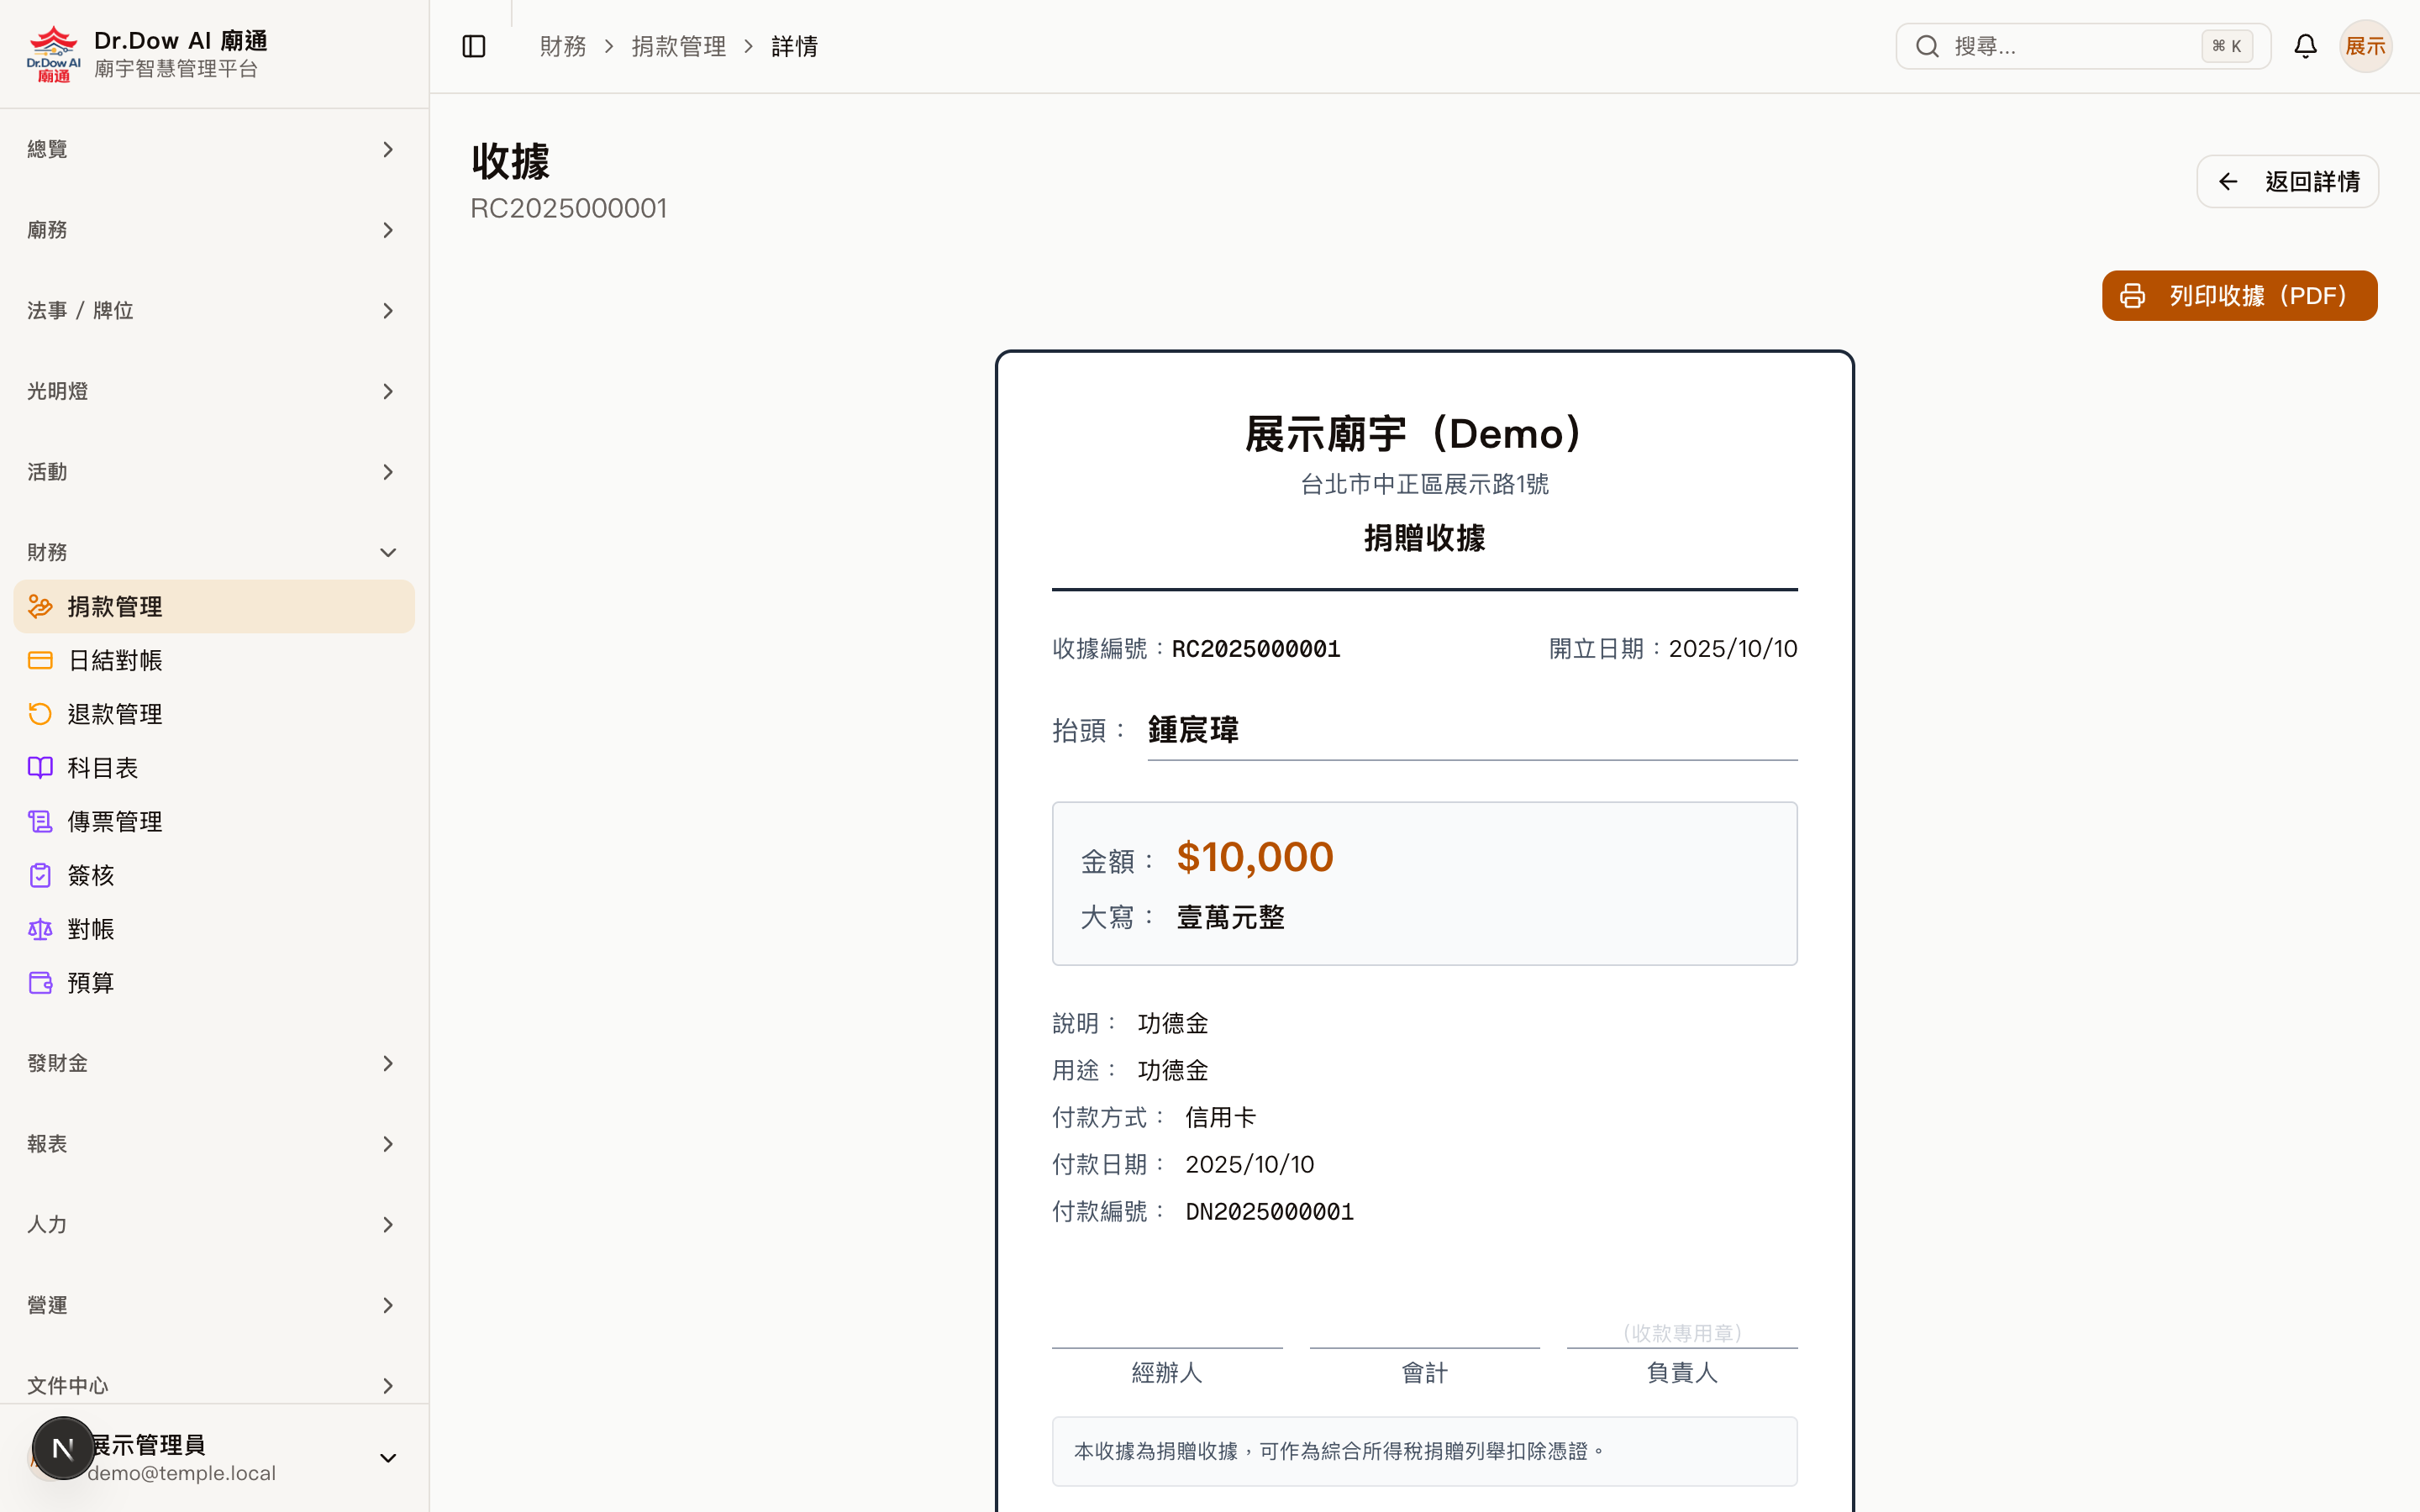Open 捐款管理 from the breadcrumb
The height and width of the screenshot is (1512, 2420).
[x=679, y=46]
